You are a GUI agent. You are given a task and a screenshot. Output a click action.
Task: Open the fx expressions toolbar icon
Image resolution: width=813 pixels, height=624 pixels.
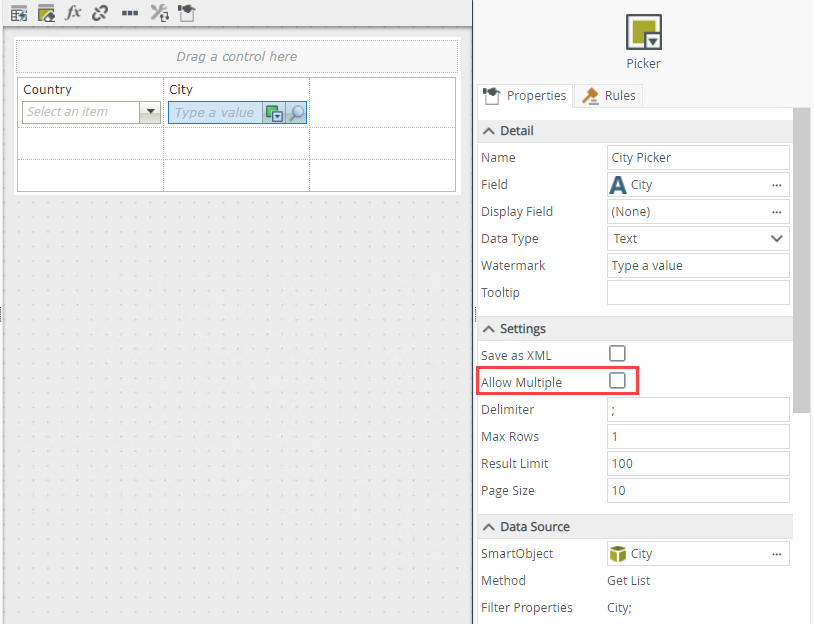[73, 12]
